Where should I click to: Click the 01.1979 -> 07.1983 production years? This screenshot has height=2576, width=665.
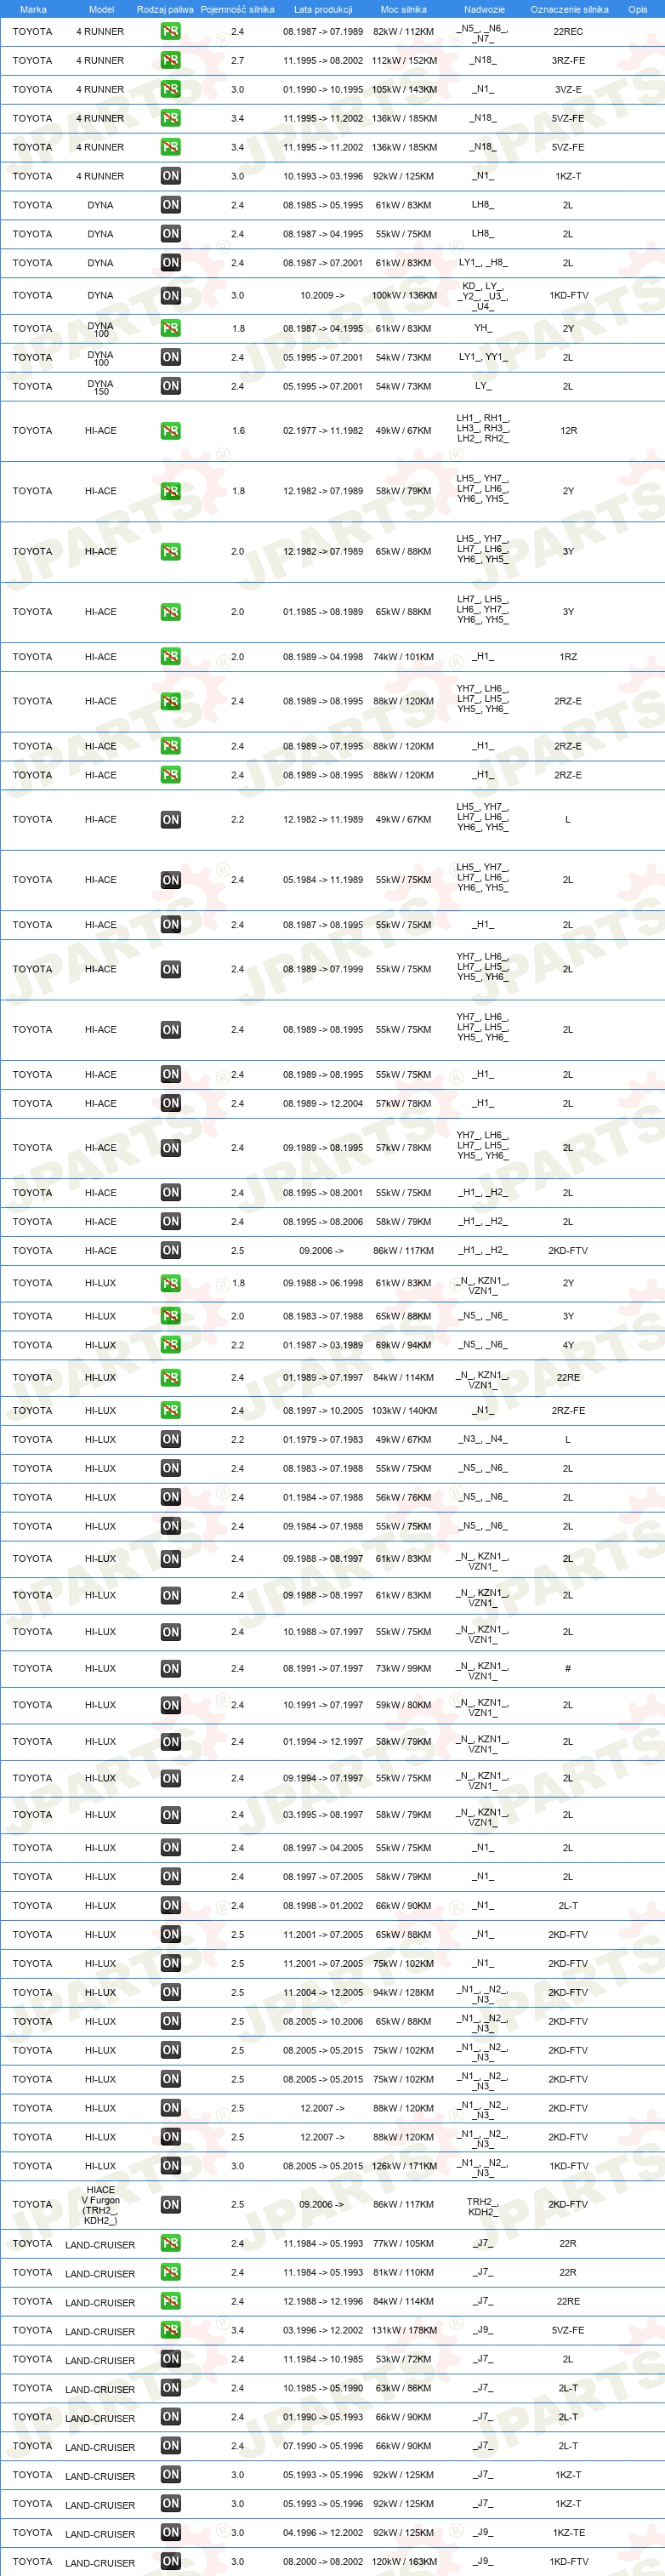pyautogui.click(x=323, y=1440)
